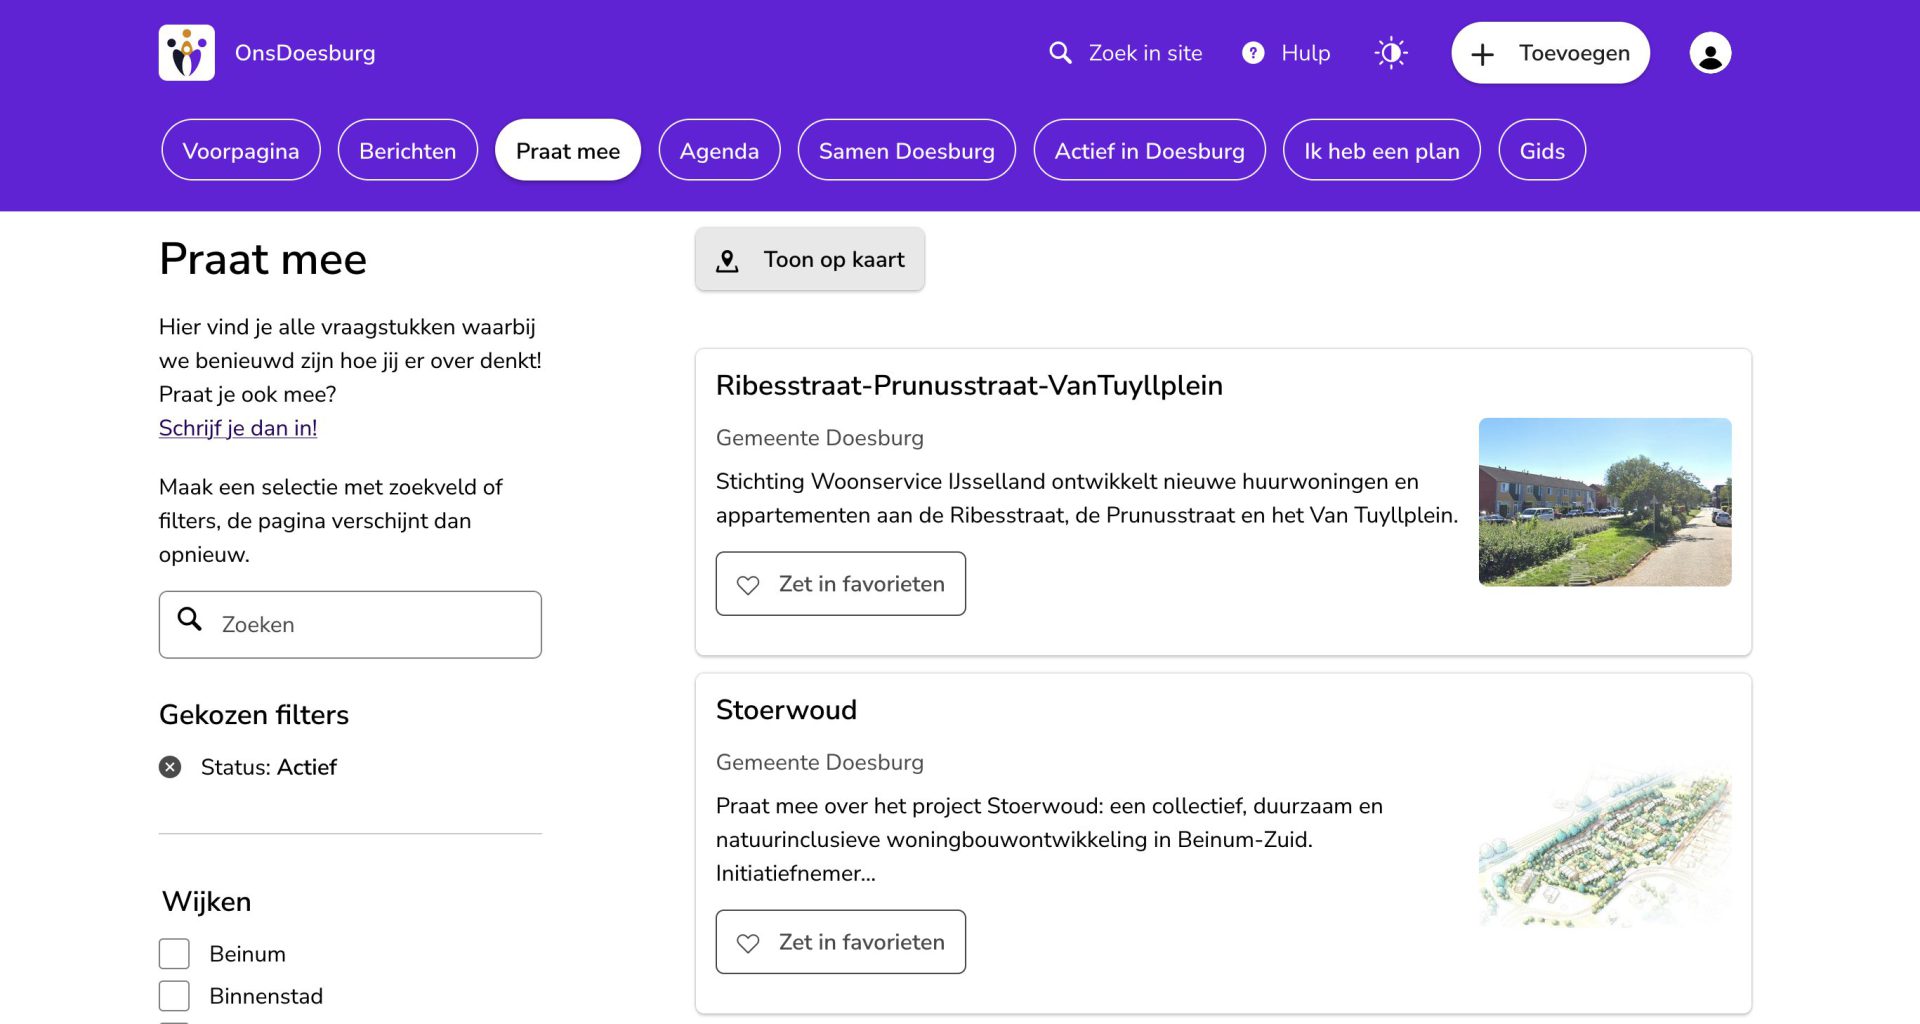Check the Beinum checkbox

click(174, 954)
